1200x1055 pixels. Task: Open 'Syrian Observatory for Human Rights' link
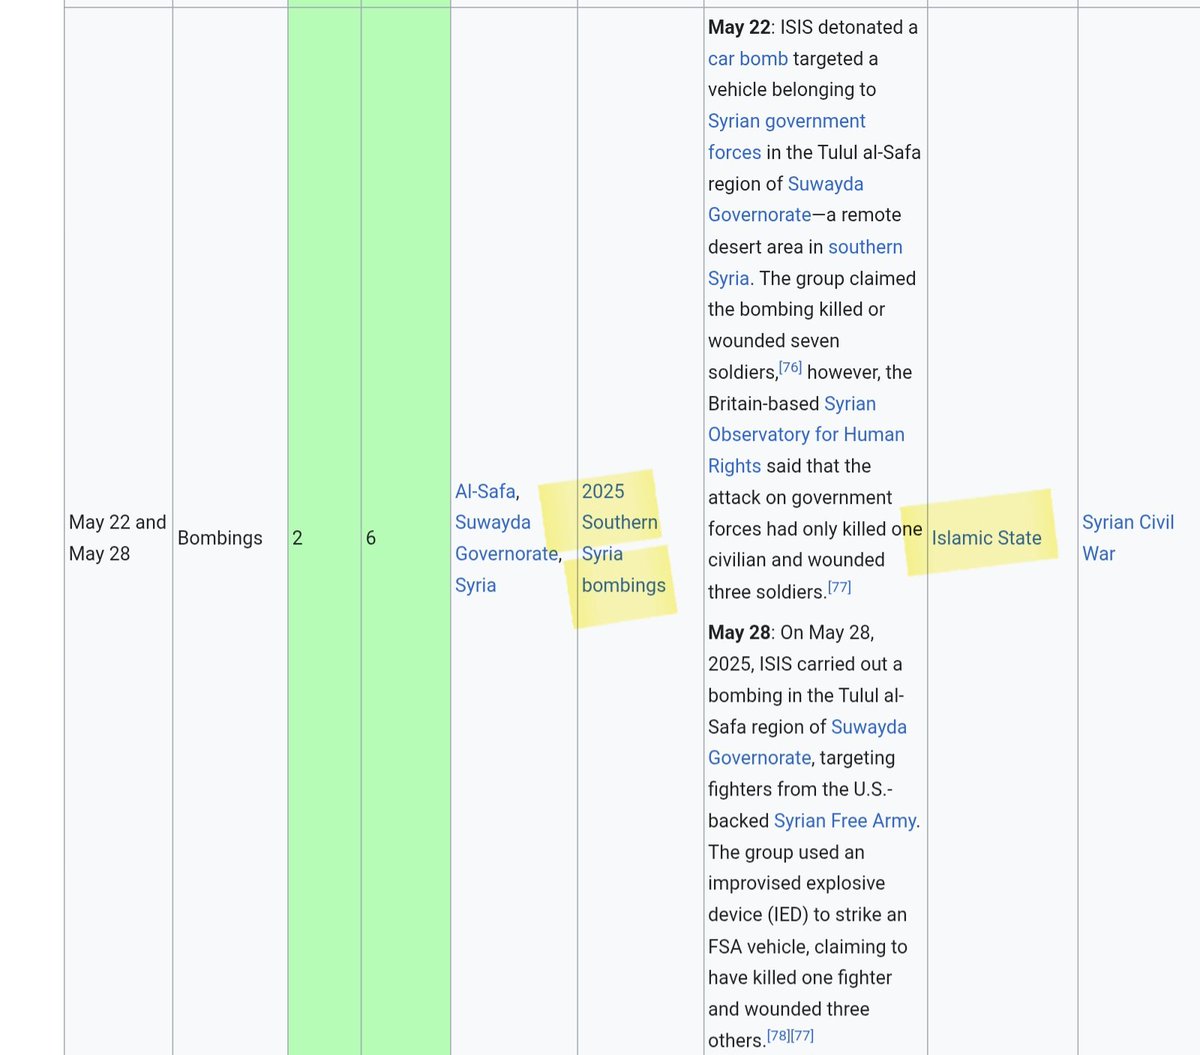tap(806, 434)
